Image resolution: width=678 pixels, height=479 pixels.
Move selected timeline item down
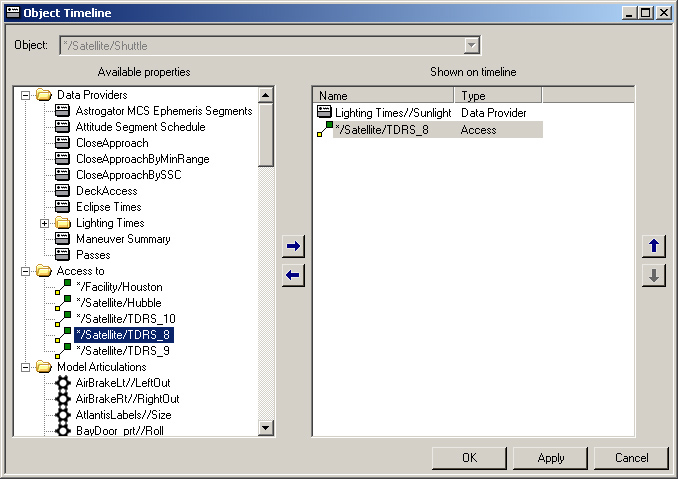click(x=654, y=275)
